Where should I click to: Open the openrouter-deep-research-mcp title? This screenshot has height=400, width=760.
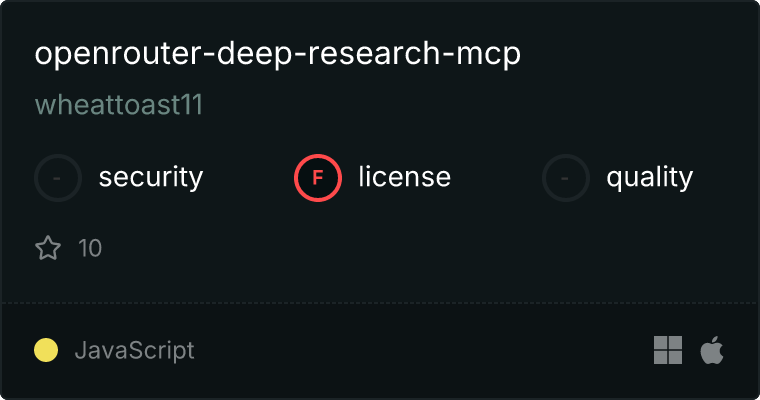click(278, 54)
